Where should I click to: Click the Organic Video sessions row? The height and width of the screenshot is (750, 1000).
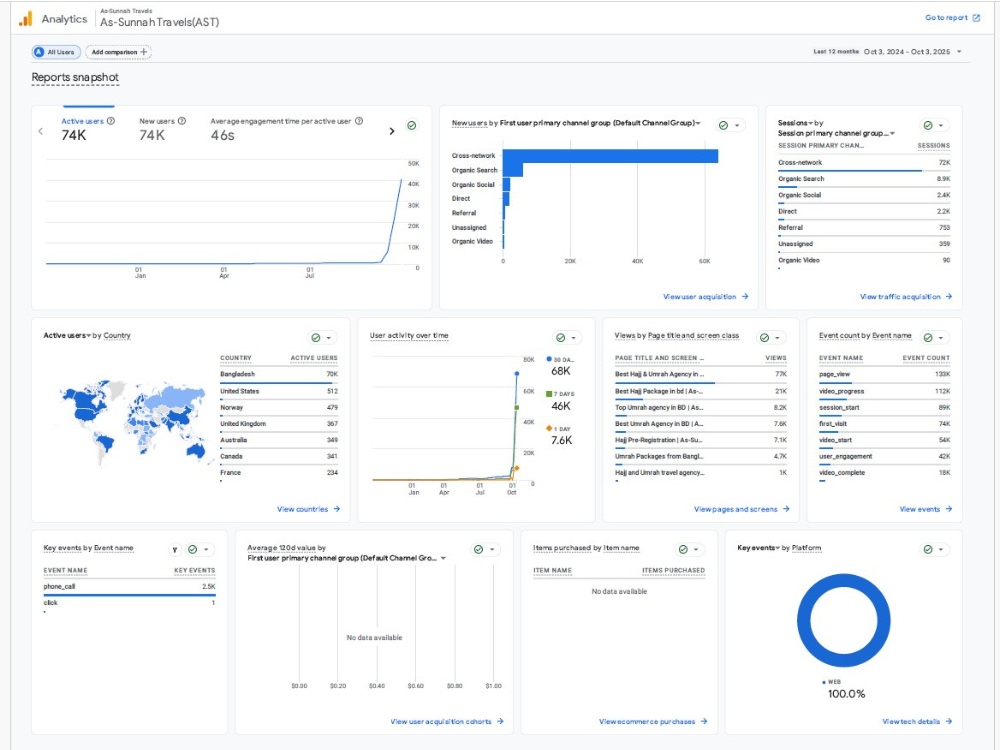tap(864, 260)
